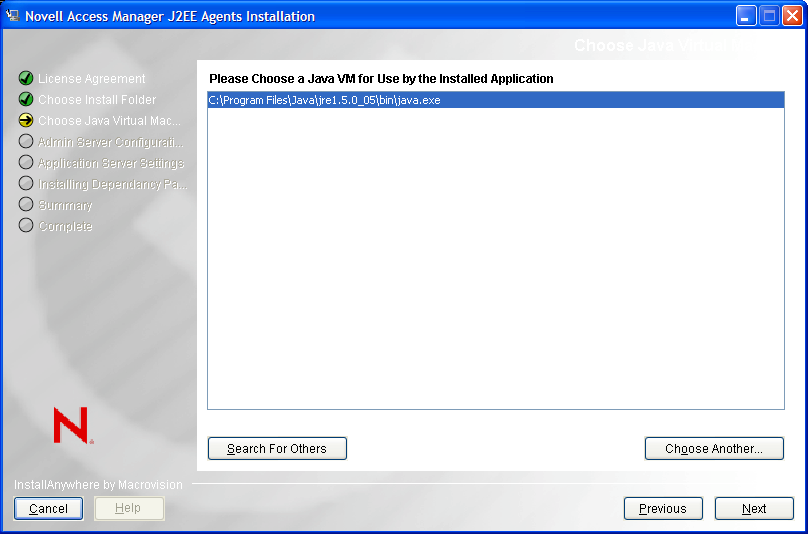Viewport: 808px width, 534px height.
Task: Minimize the installer window
Action: (745, 16)
